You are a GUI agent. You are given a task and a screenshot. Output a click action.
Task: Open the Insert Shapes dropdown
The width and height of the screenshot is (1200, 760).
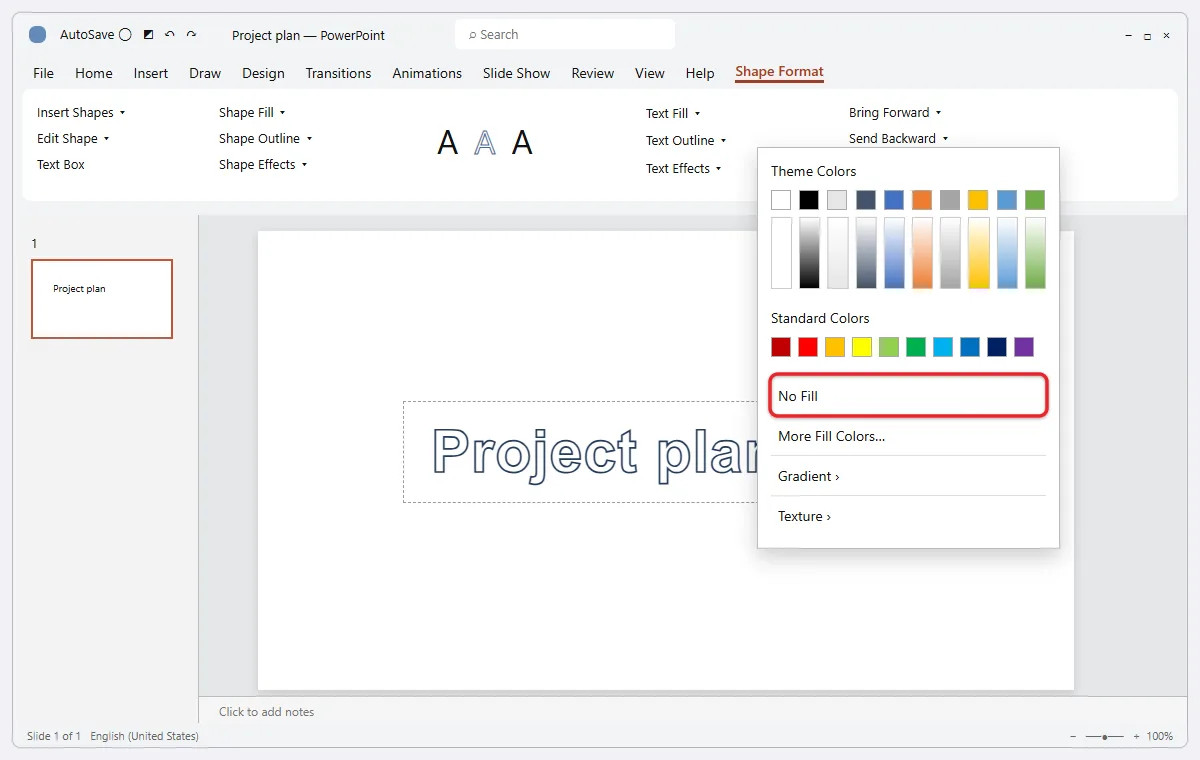tap(81, 112)
